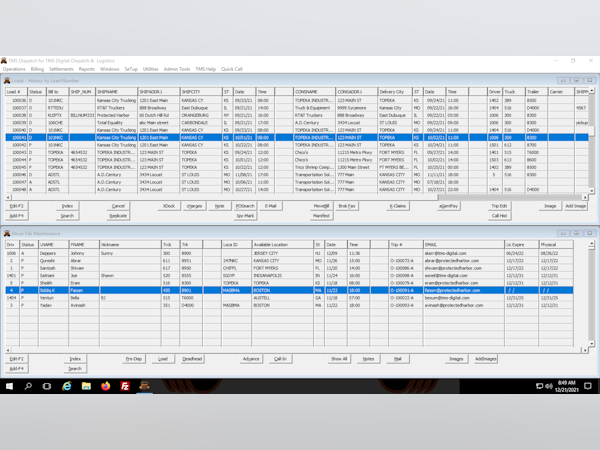Click the K-Claims button
Screen dimensions: 600x450
coord(398,206)
